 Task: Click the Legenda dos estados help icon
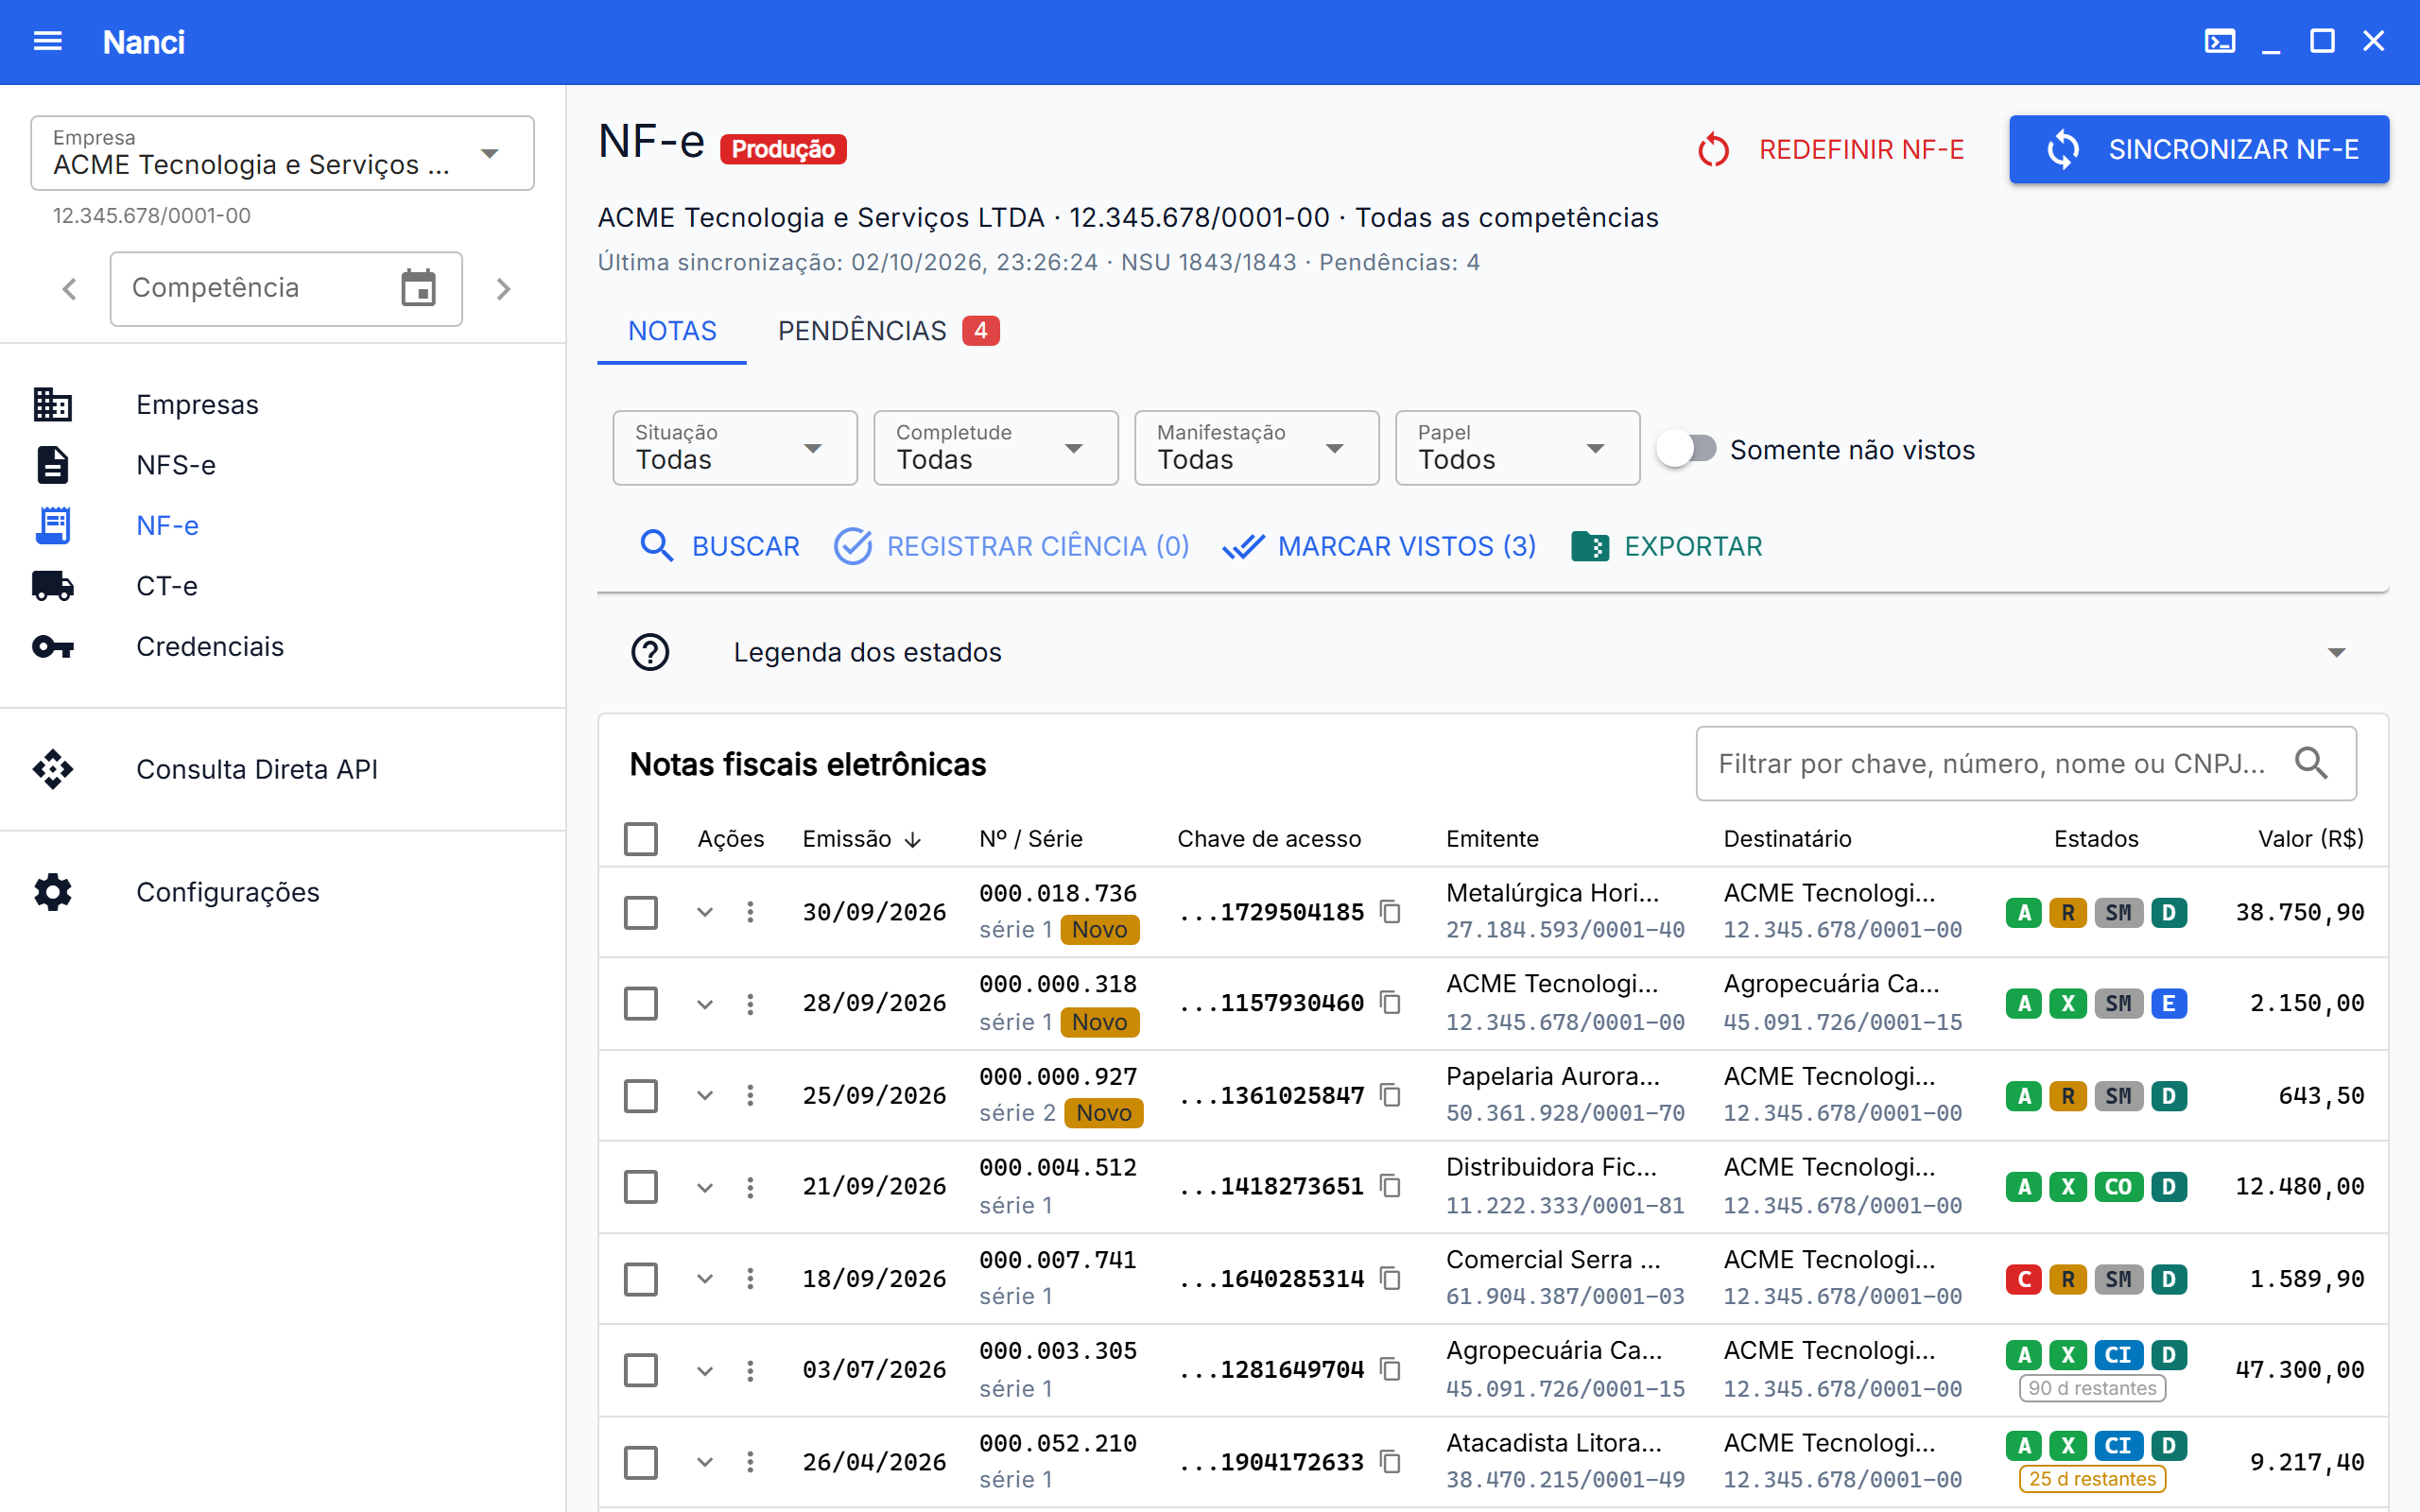[x=650, y=652]
